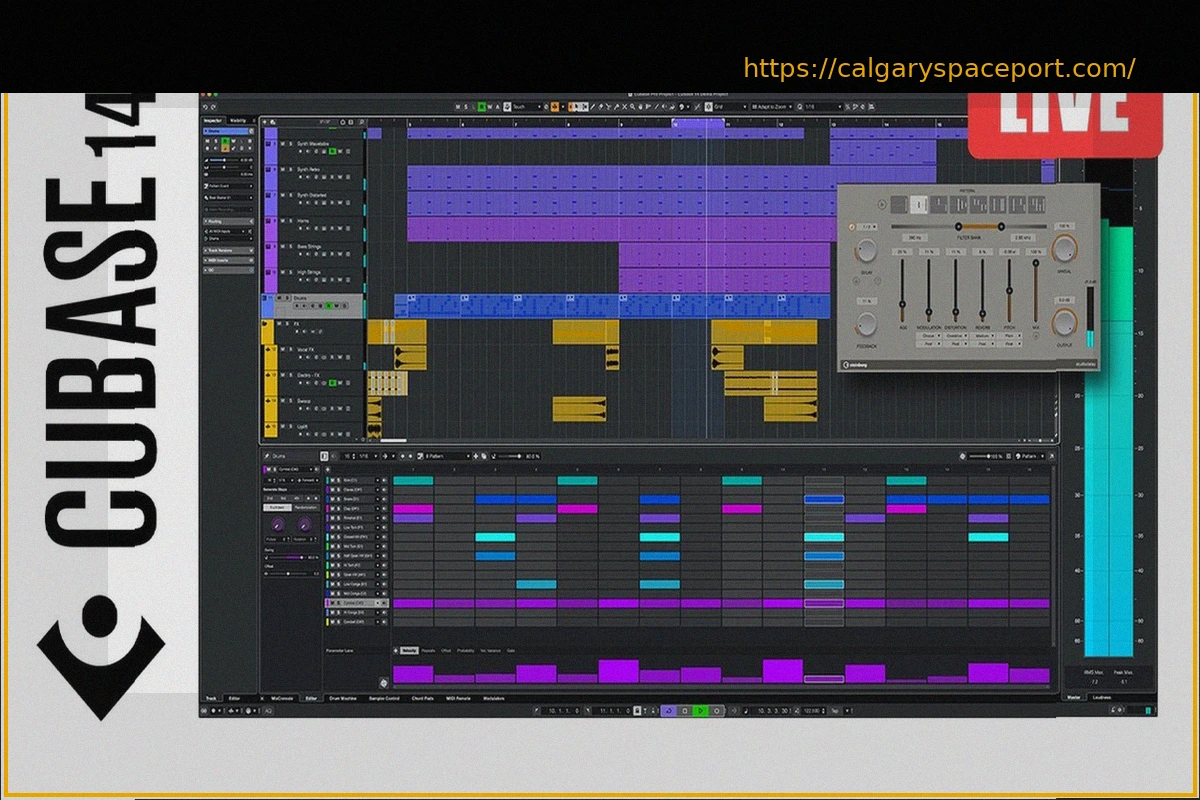Switch to the Visibility tab

tap(238, 120)
